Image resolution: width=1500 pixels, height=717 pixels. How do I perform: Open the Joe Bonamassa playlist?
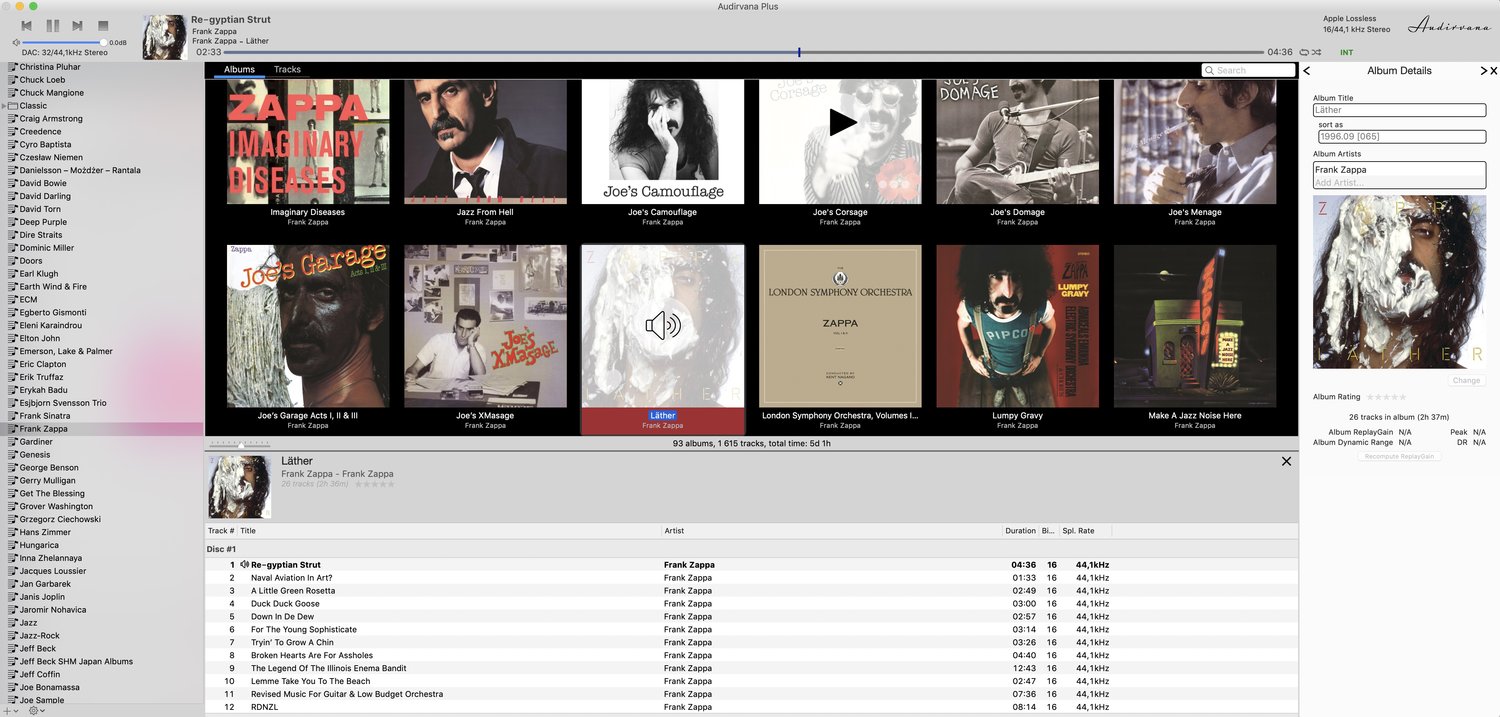(102, 687)
